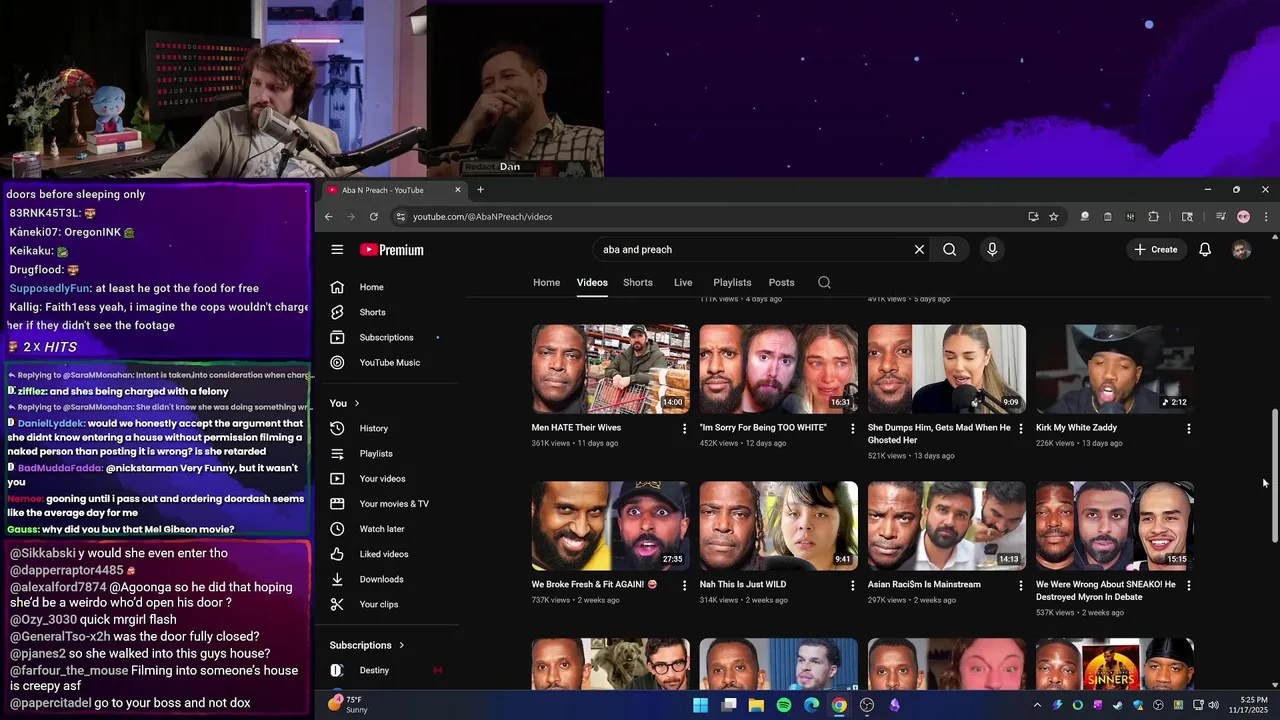Open a new browser tab

[480, 190]
